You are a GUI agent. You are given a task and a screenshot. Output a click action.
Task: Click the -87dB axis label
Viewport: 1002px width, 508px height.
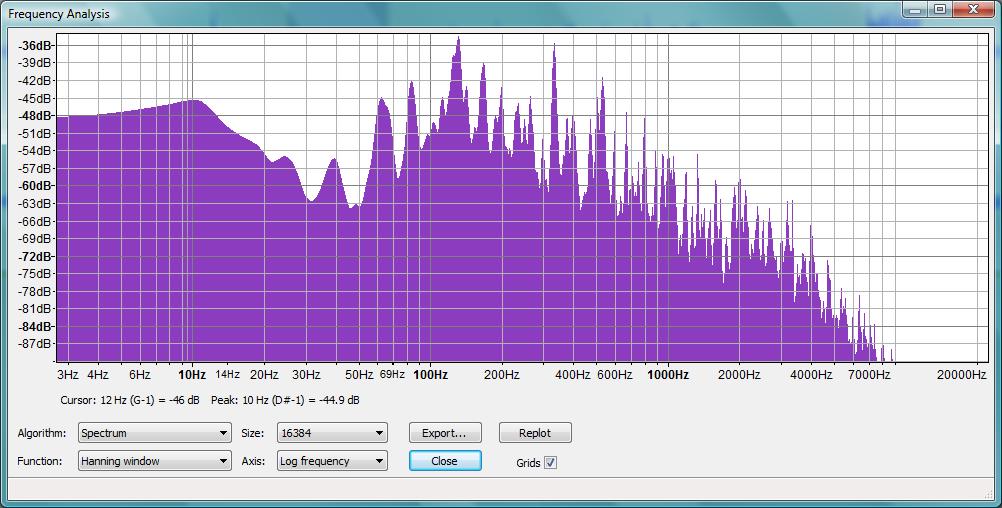[36, 344]
